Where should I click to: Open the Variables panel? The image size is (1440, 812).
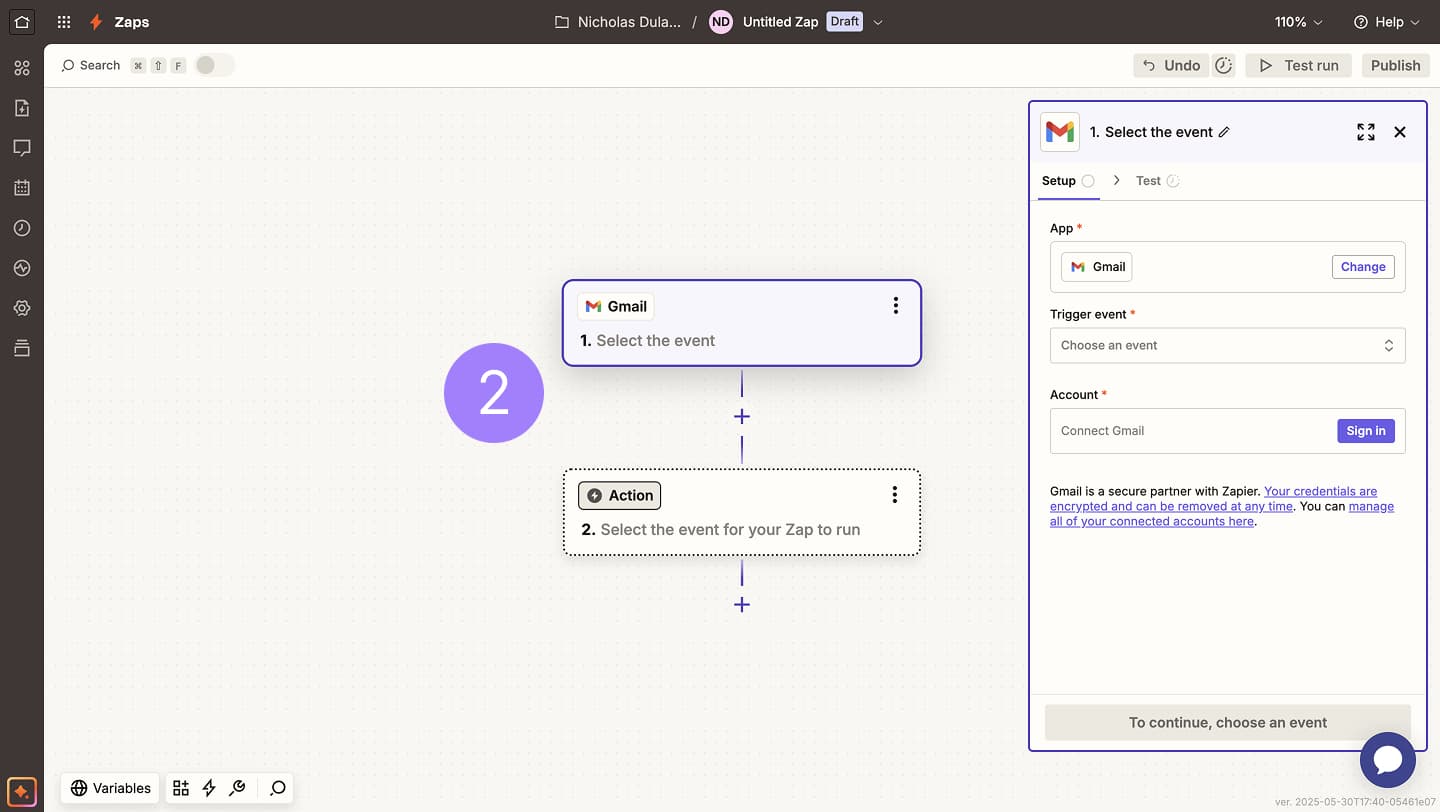pyautogui.click(x=111, y=788)
